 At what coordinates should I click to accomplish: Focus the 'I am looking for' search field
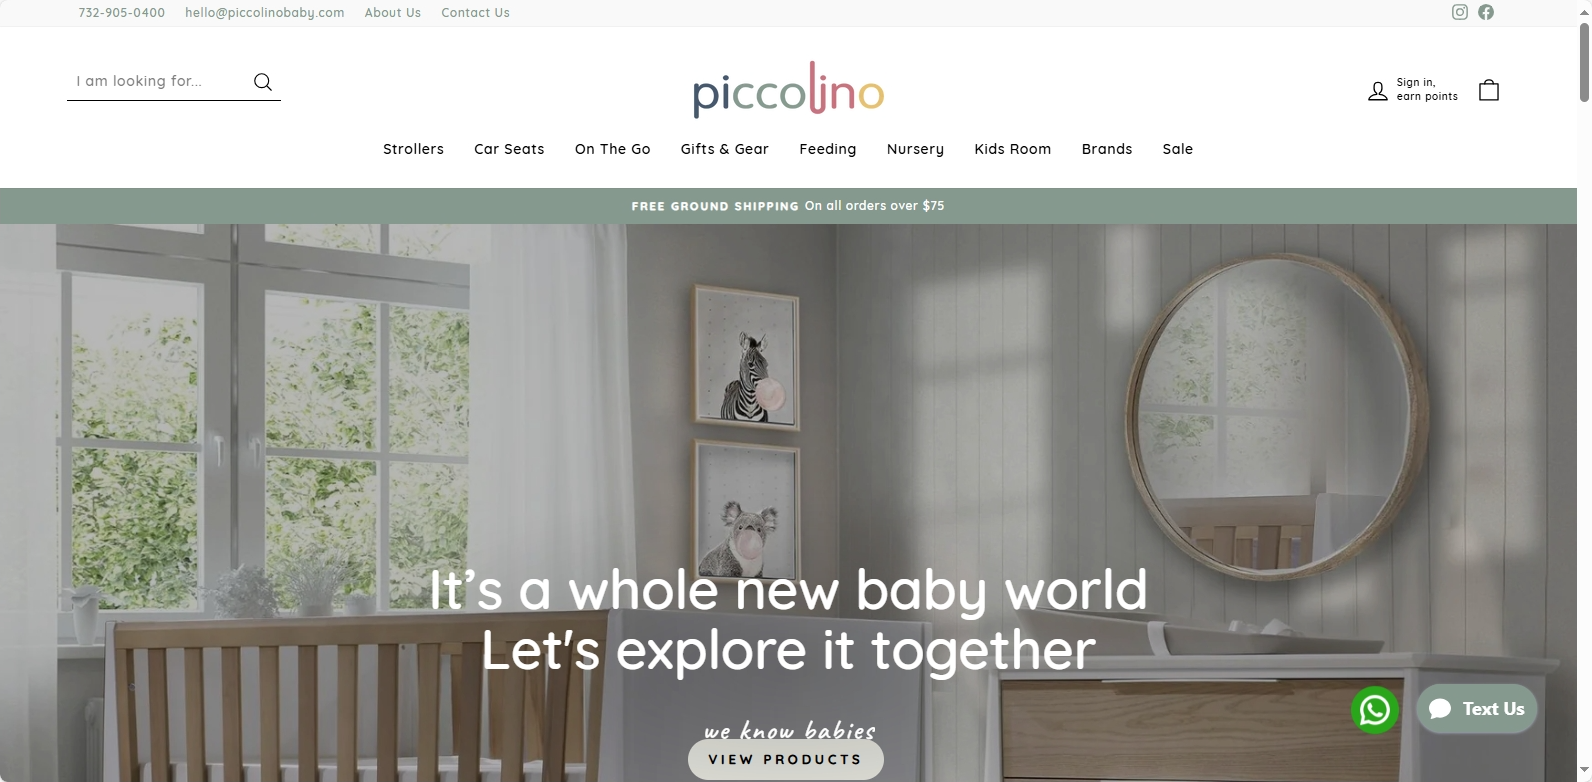[158, 82]
